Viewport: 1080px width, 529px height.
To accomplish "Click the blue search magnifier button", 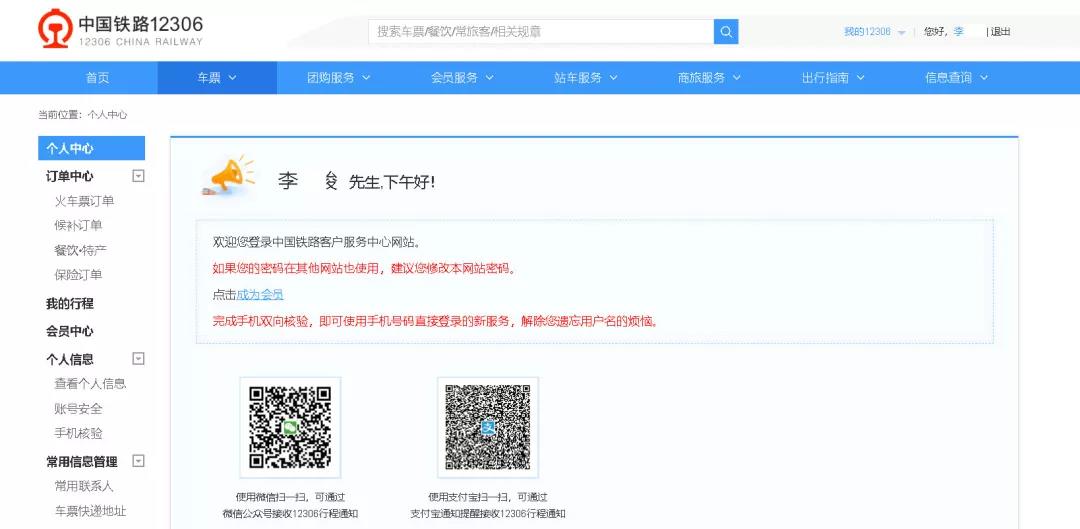I will coord(726,32).
